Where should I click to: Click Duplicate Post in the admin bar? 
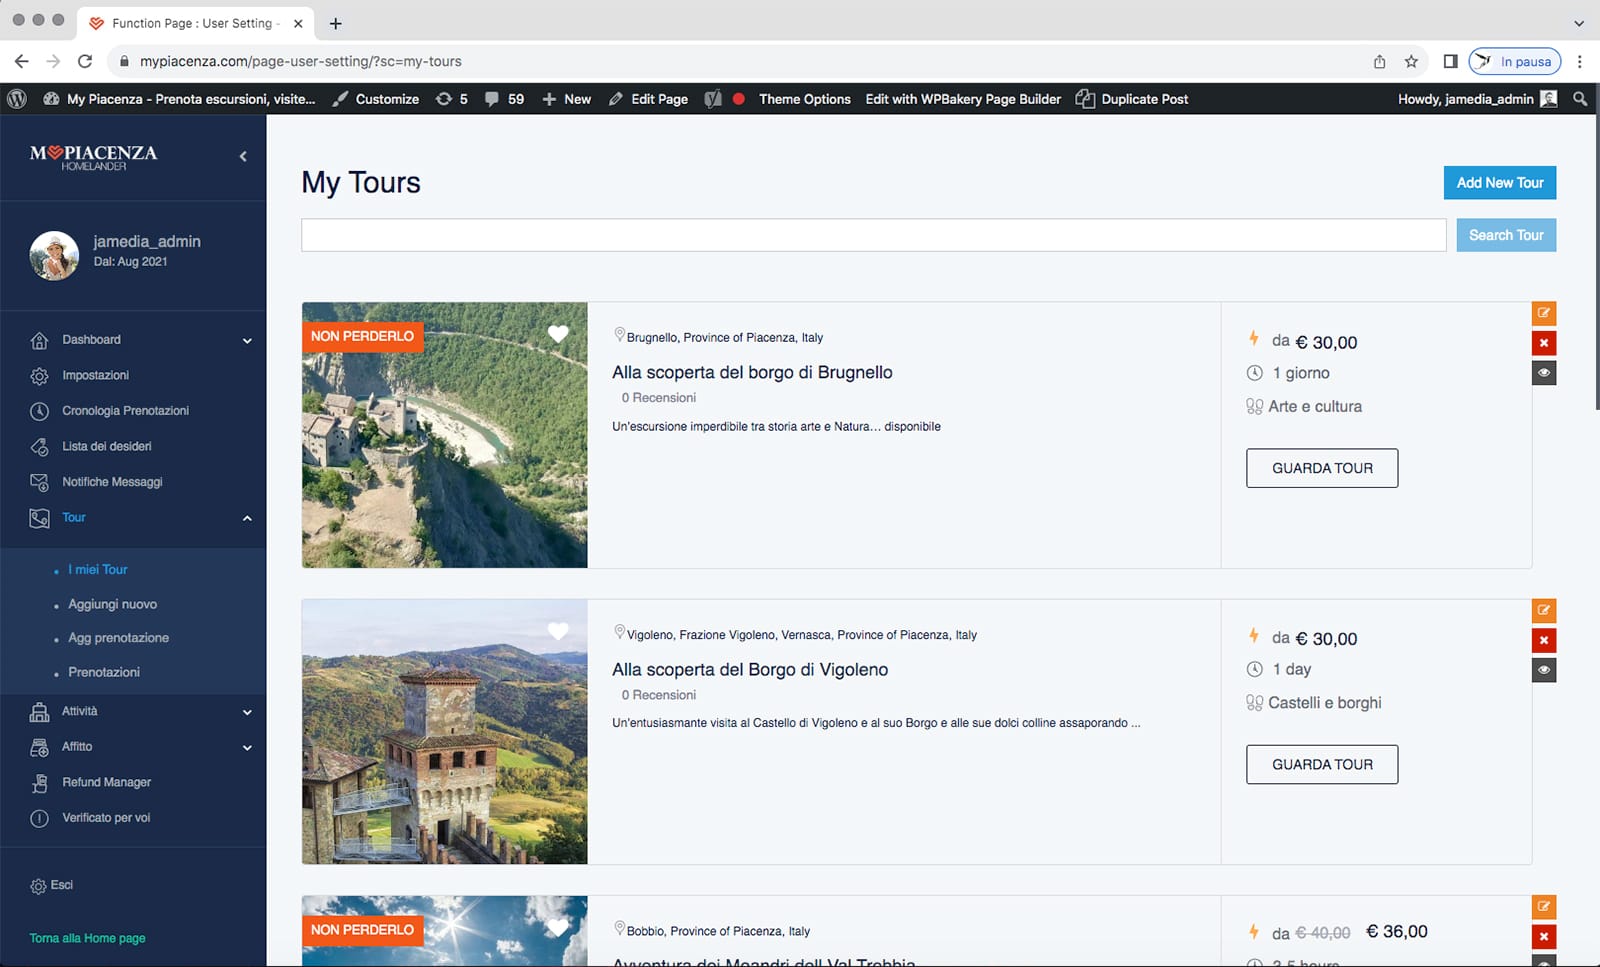point(1132,99)
